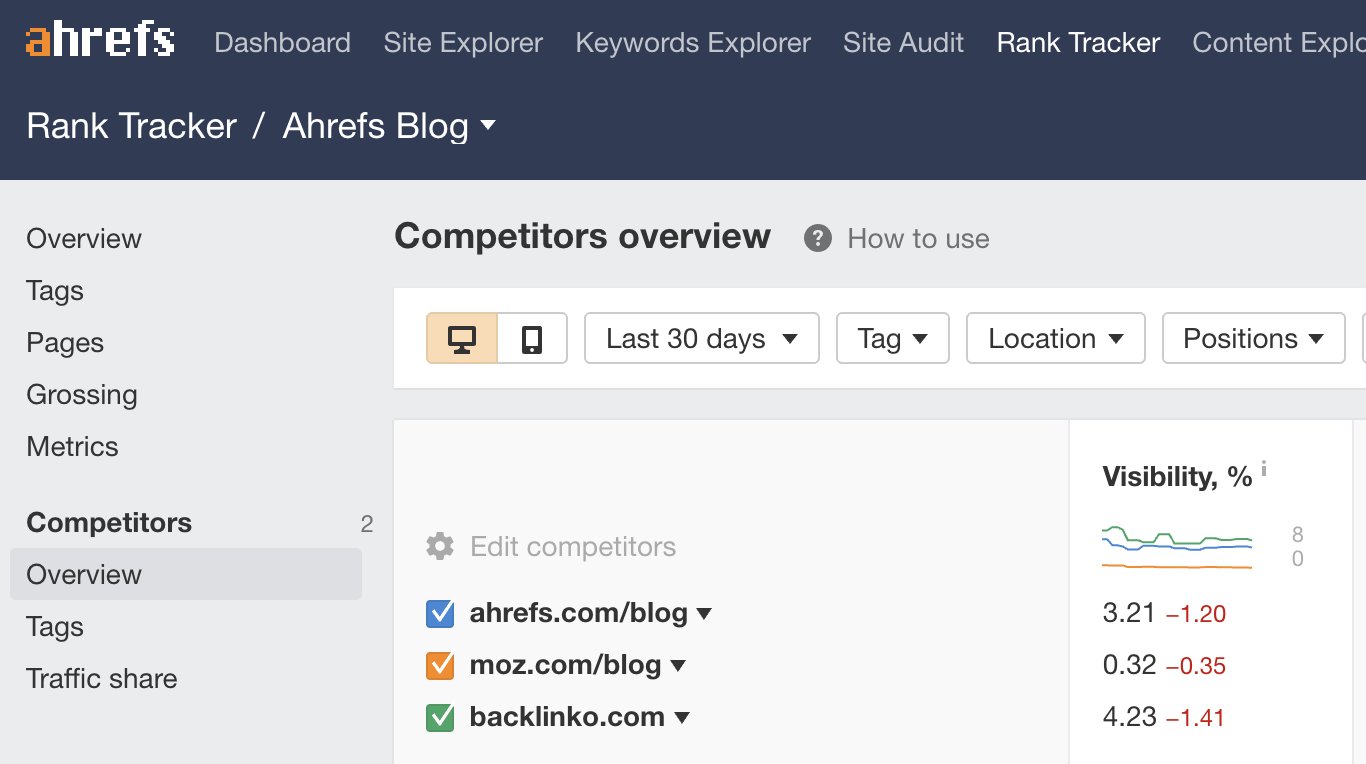
Task: Click the Ahrefs logo
Action: click(100, 41)
